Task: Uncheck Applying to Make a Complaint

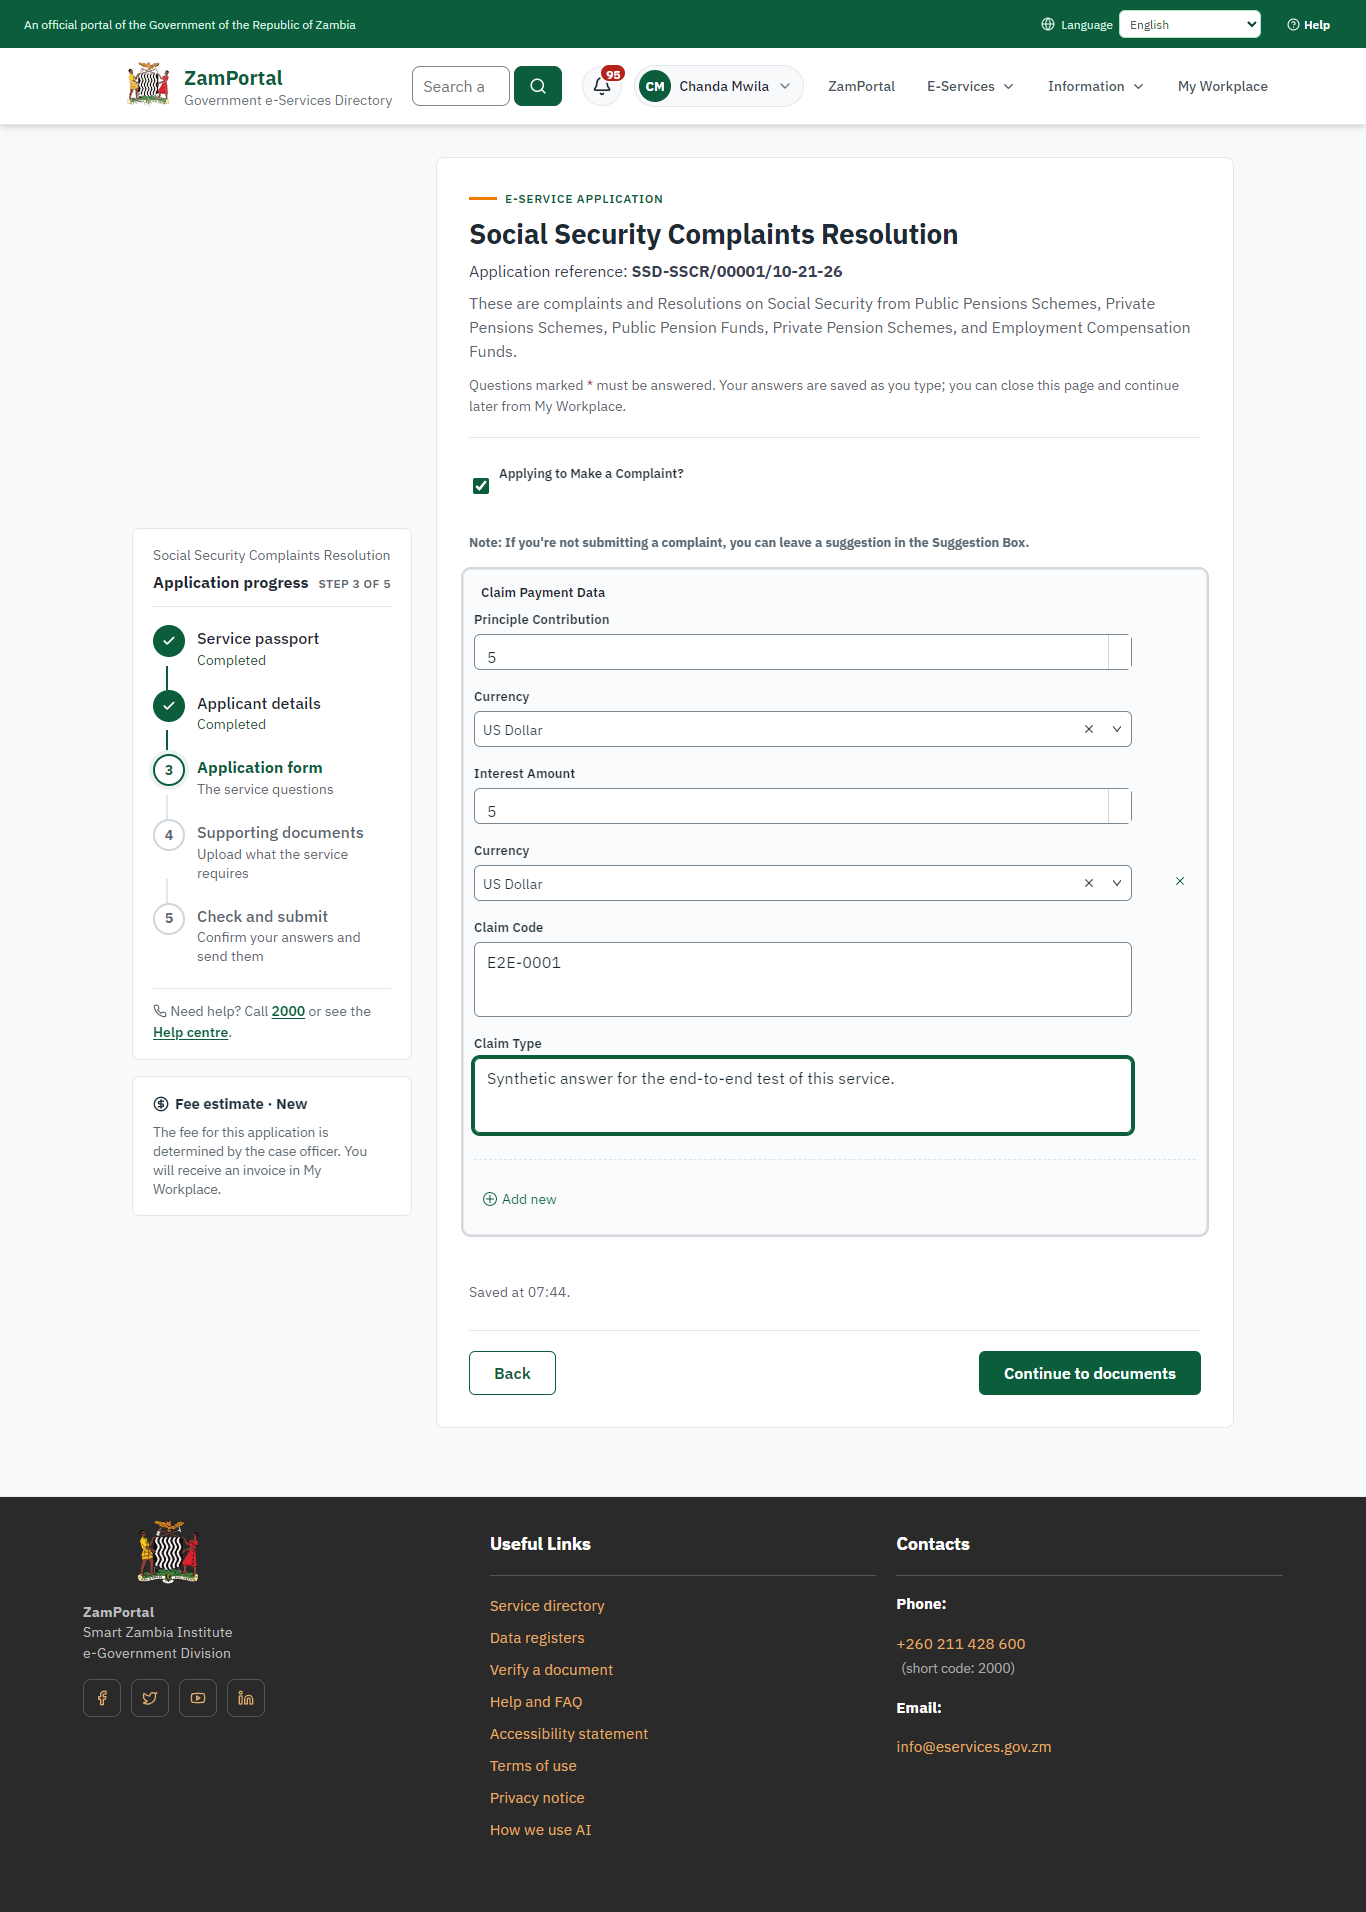Action: point(481,486)
